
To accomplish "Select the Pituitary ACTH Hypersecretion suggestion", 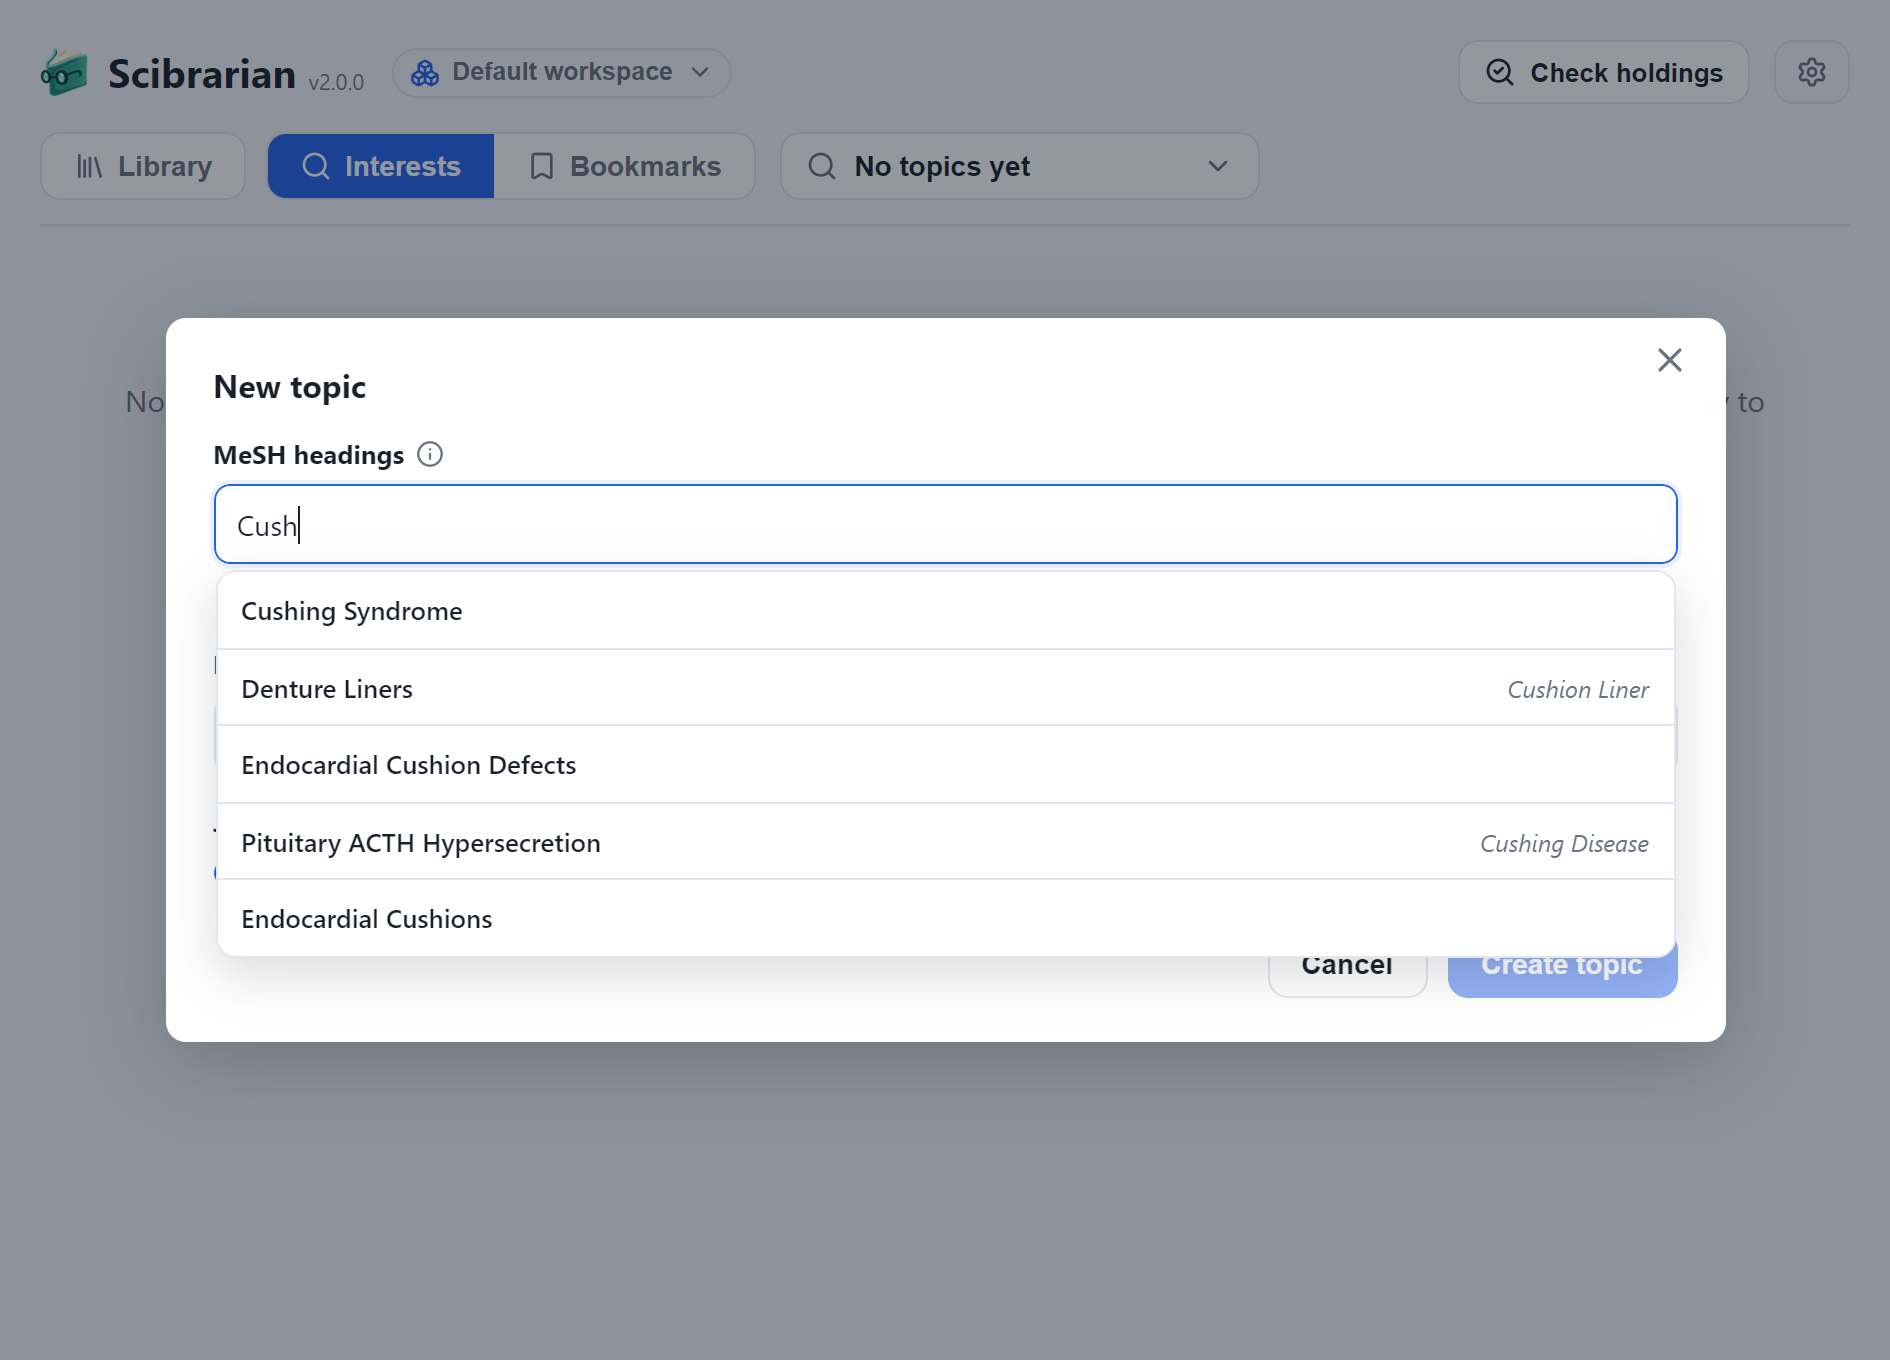I will tap(945, 843).
